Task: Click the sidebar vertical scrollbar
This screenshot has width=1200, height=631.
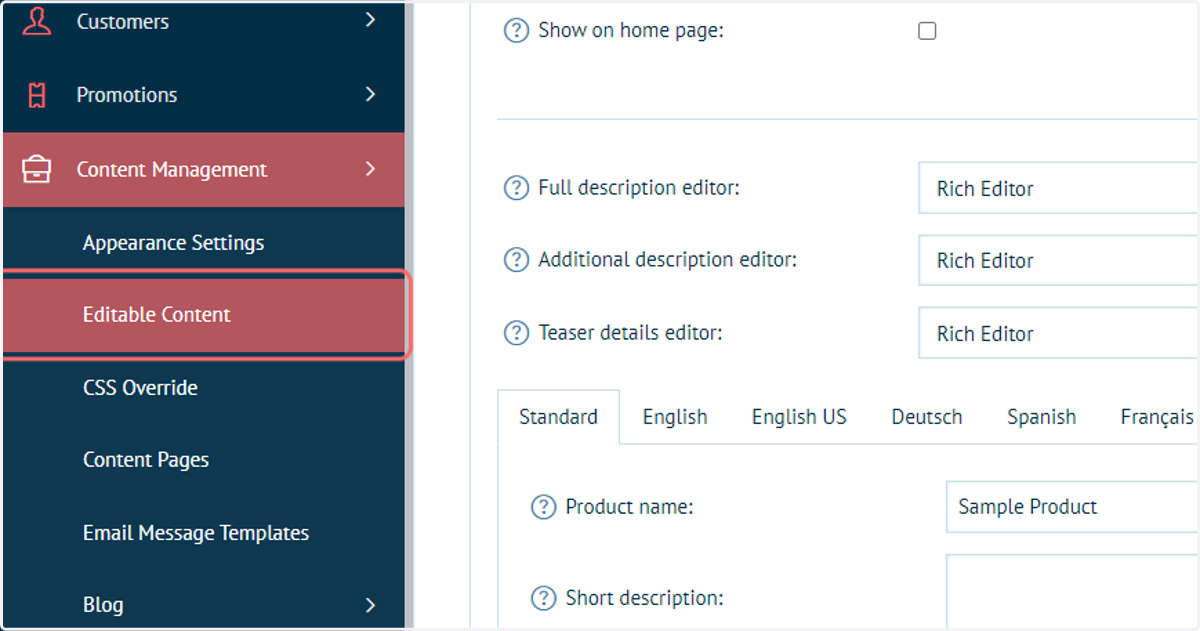Action: 409,315
